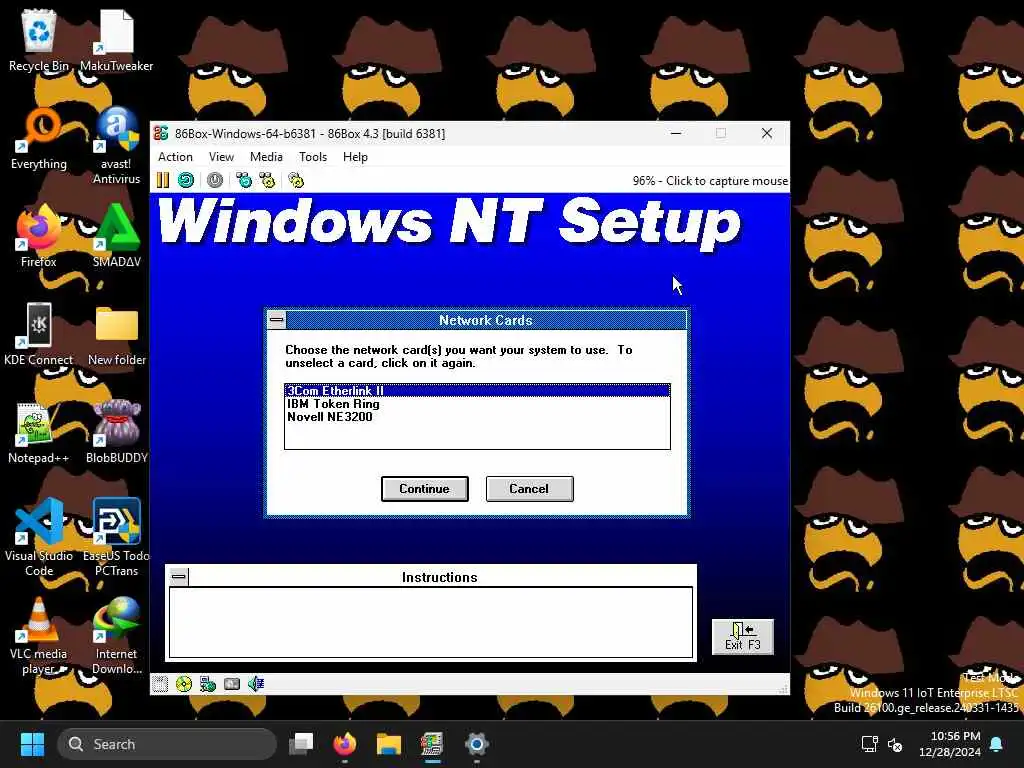
Task: Open the notification bell in system tray
Action: [997, 744]
